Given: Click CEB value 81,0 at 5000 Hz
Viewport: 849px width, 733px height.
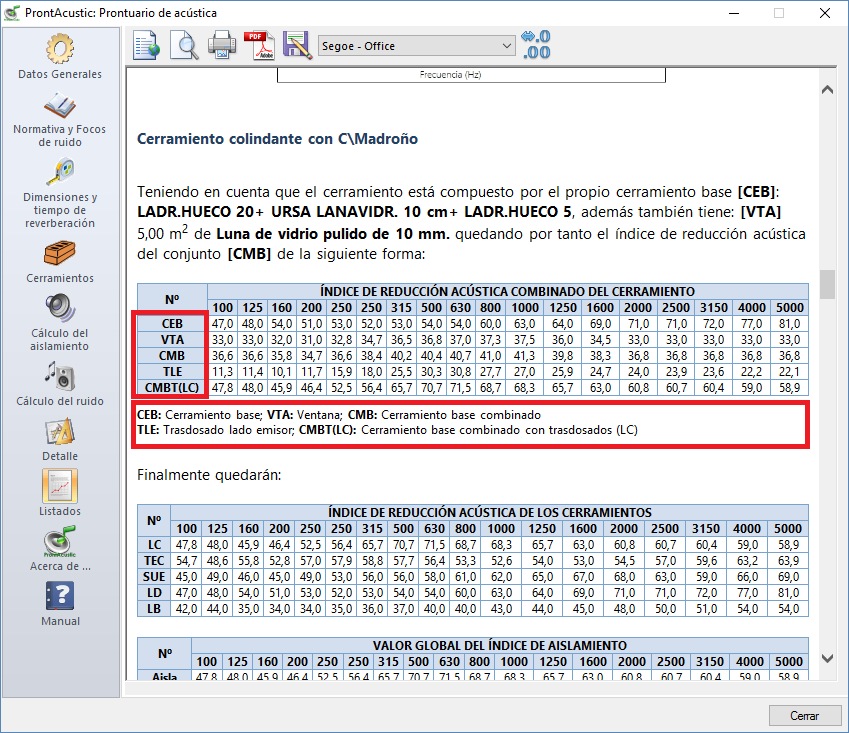Looking at the screenshot, I should coord(789,324).
